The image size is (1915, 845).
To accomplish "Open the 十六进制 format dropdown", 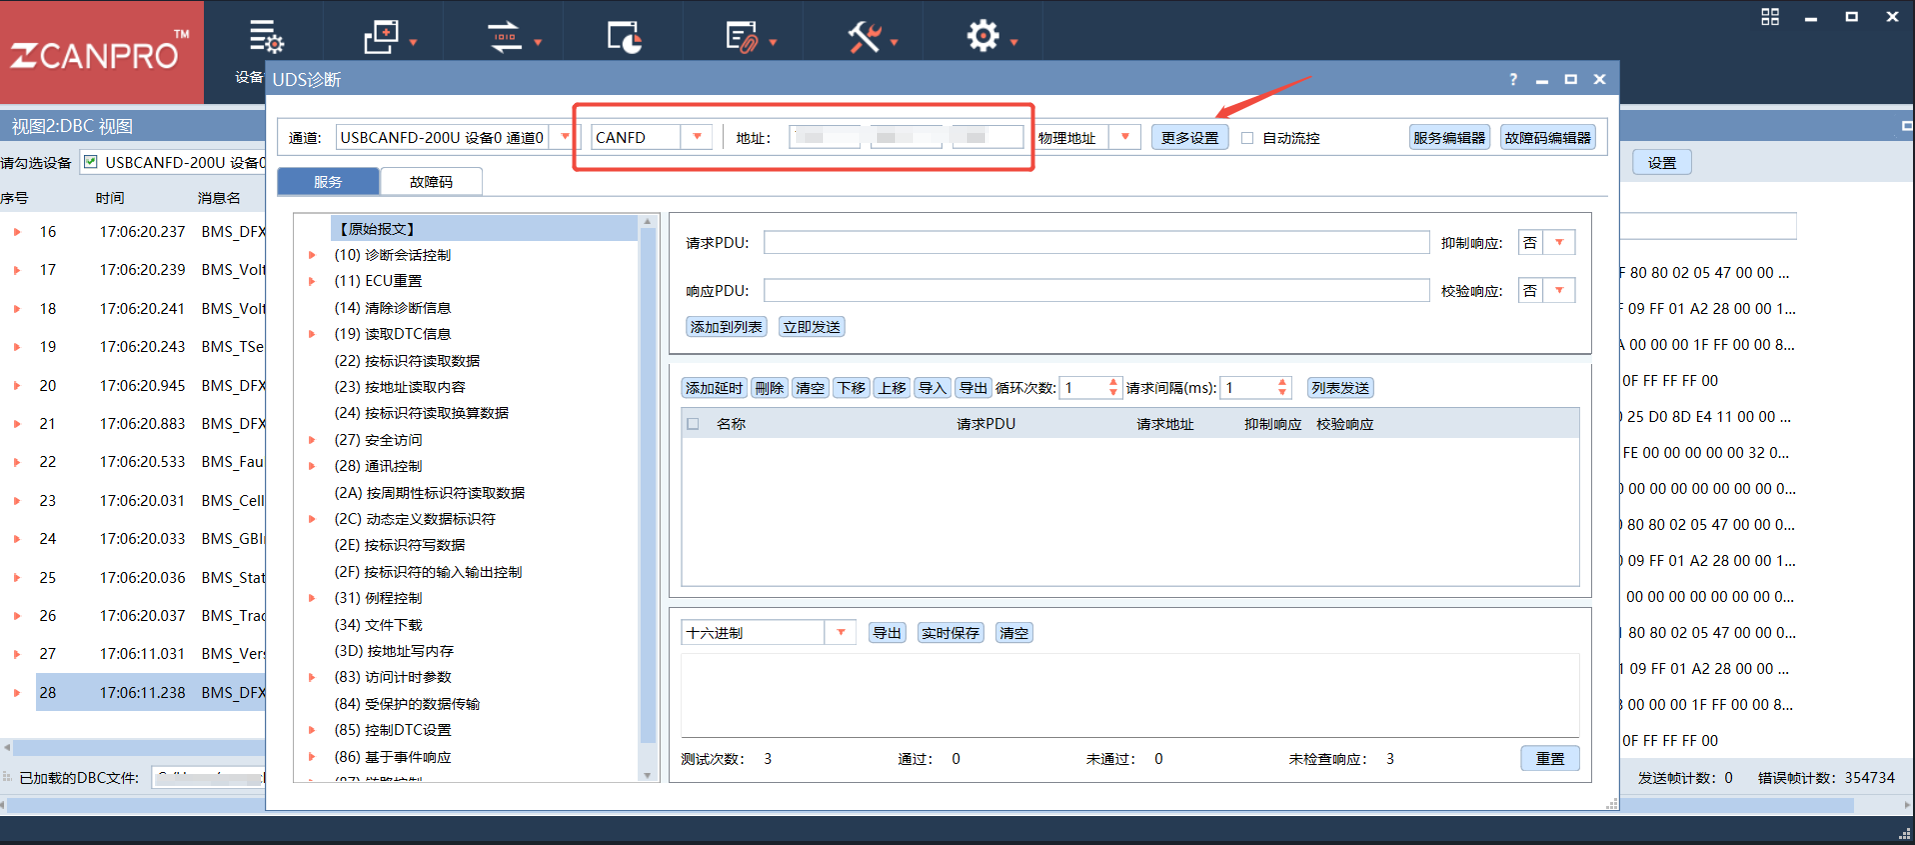I will [x=841, y=632].
